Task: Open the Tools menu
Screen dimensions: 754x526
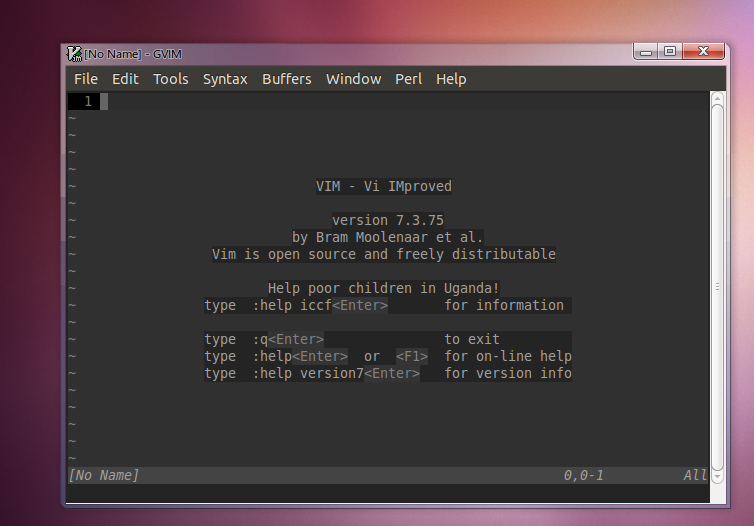Action: (x=170, y=79)
